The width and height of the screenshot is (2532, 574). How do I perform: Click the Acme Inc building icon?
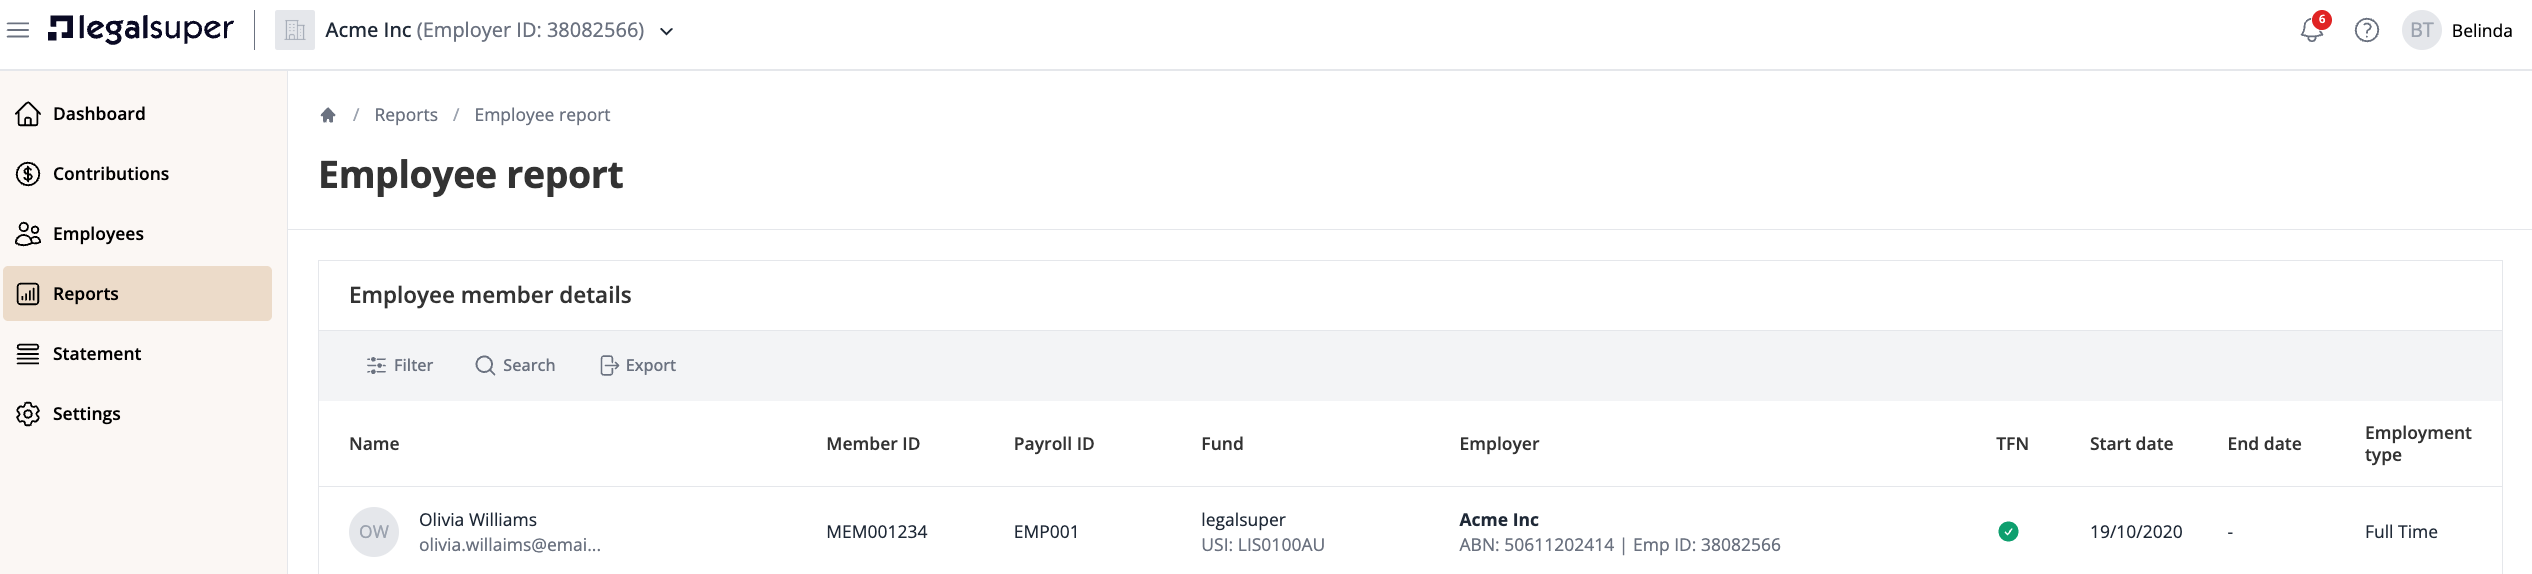[295, 30]
